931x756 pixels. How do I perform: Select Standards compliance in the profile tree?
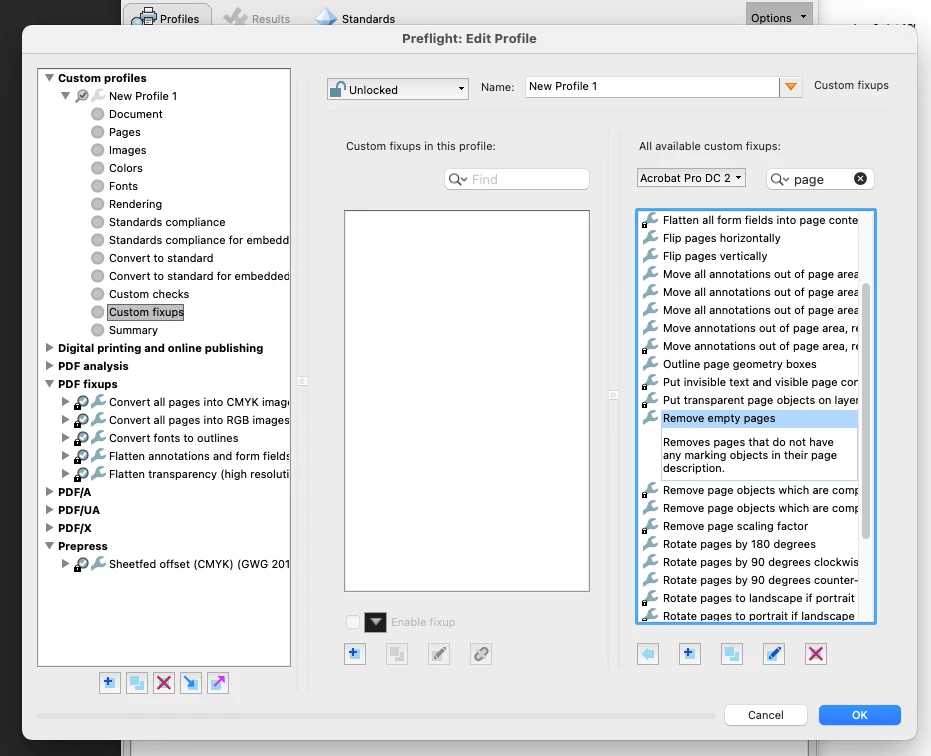point(167,222)
